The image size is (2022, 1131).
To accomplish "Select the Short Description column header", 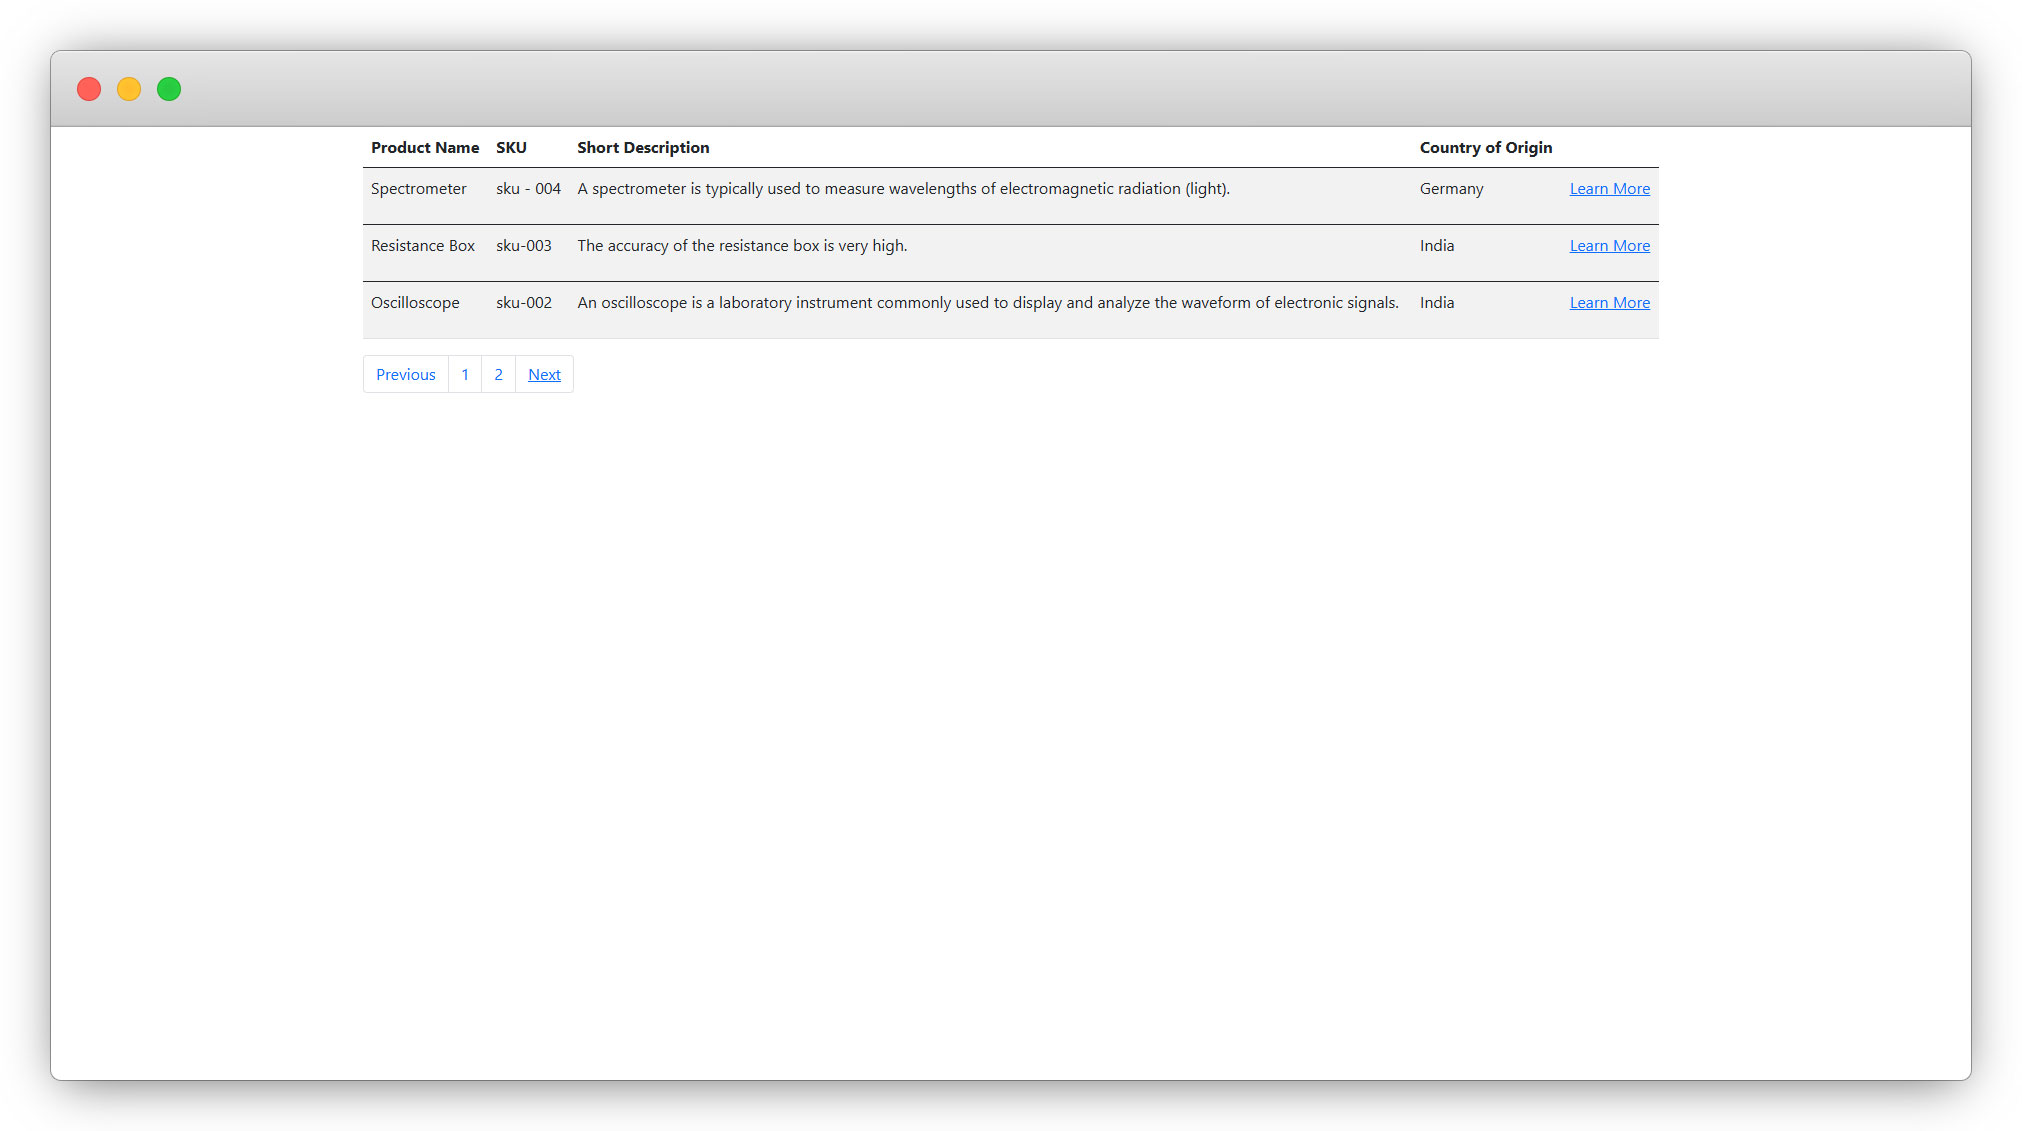I will coord(643,148).
